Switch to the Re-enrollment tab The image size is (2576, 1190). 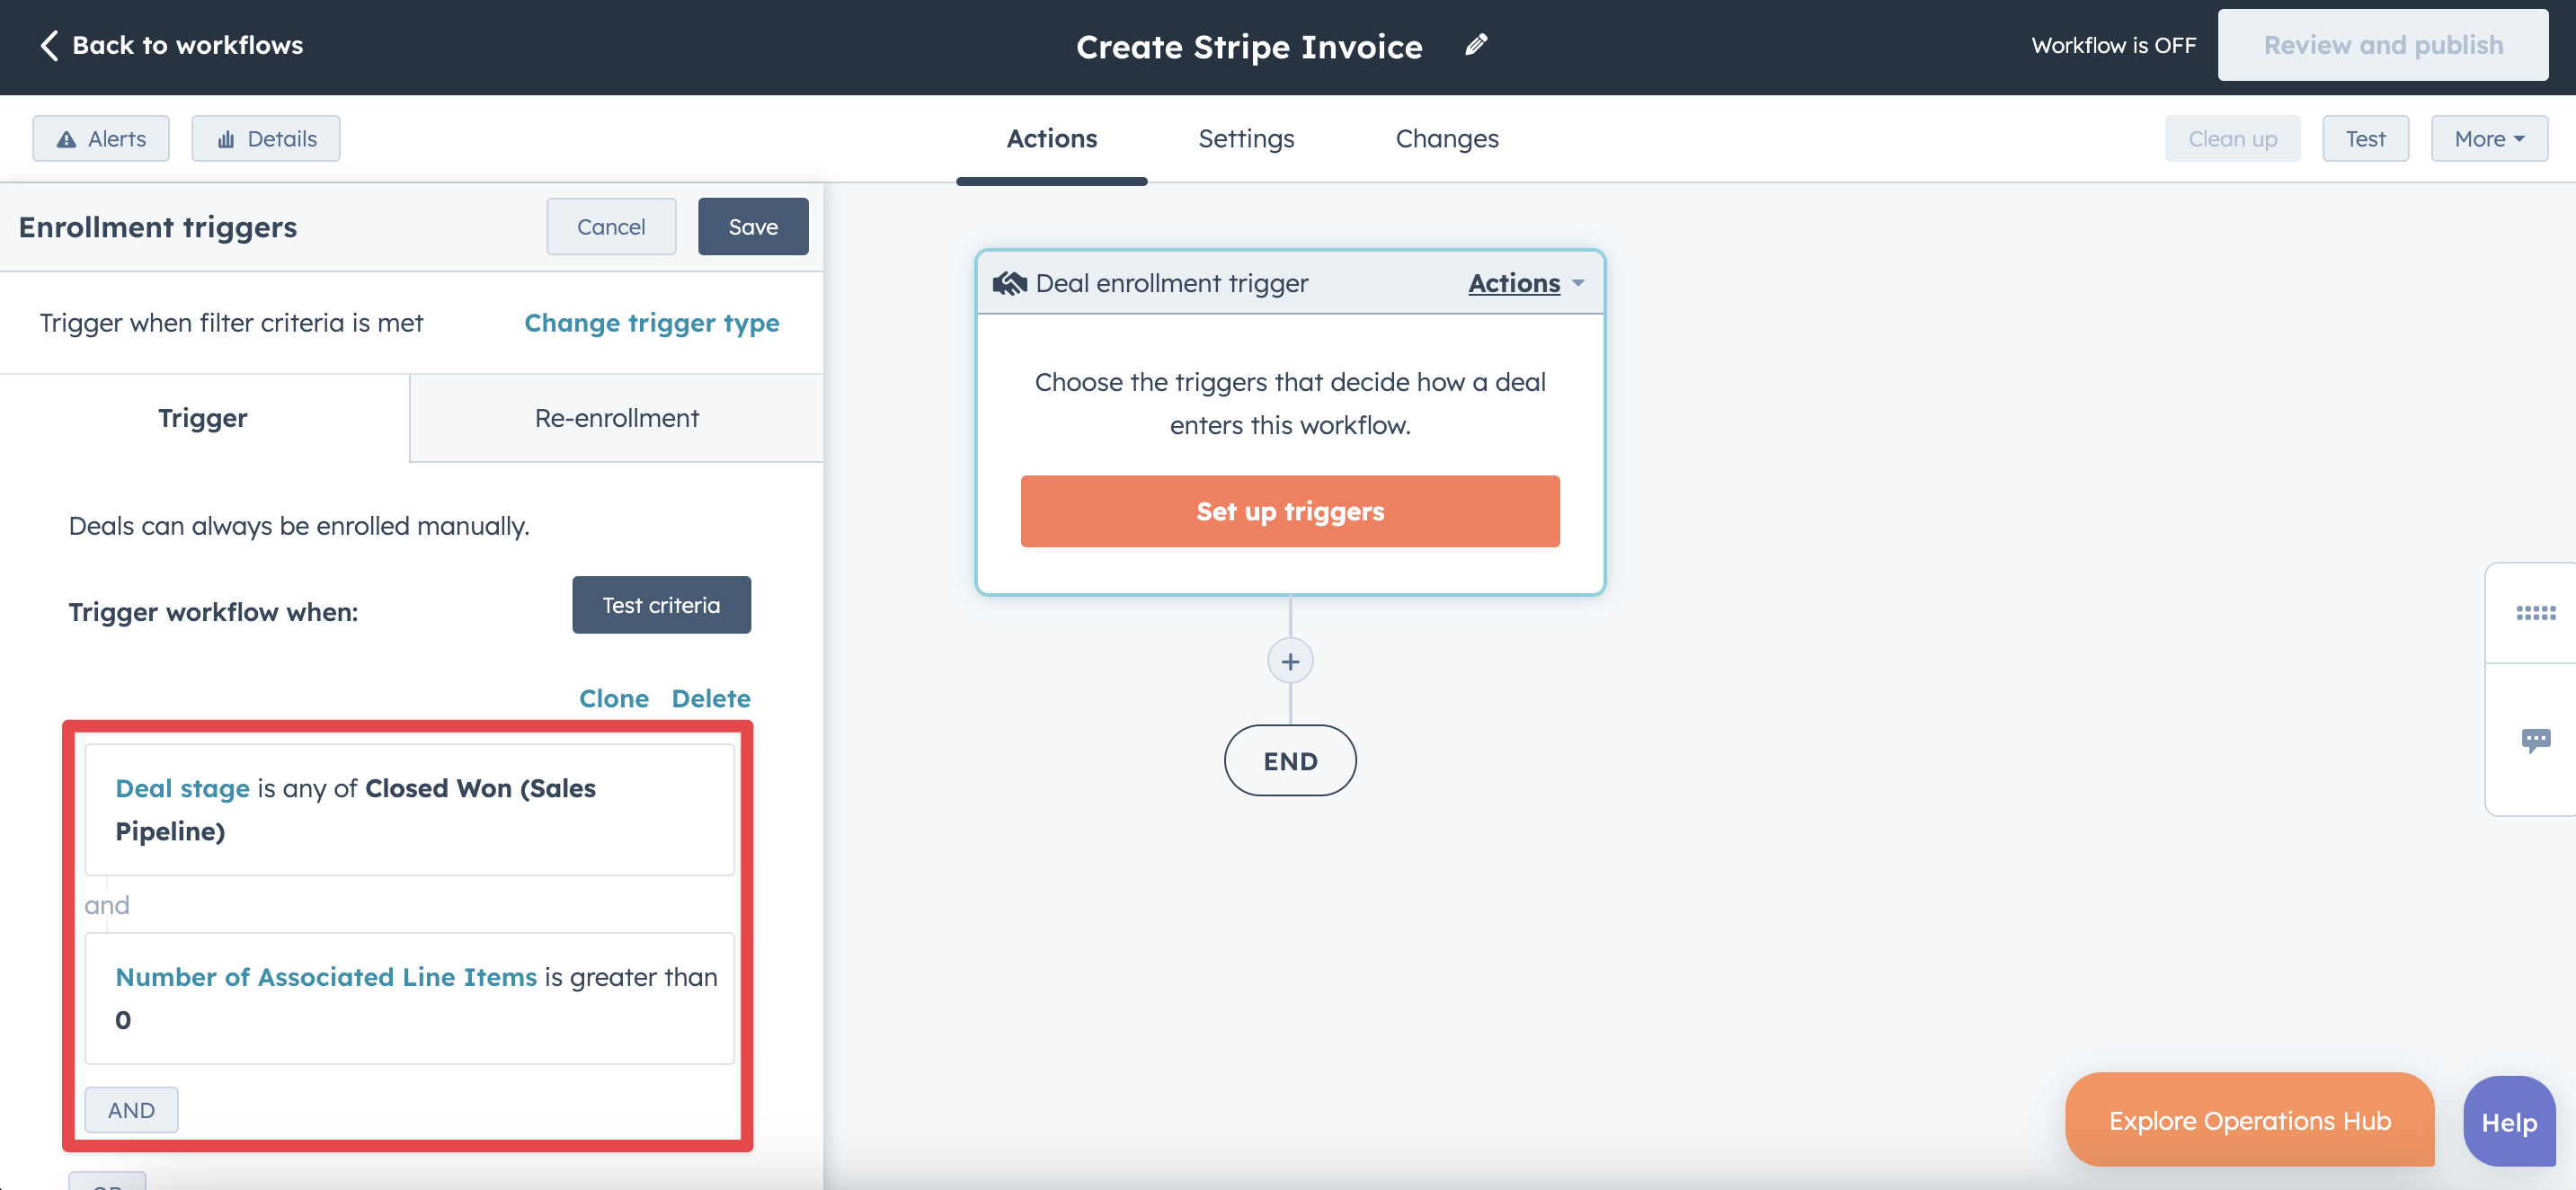[x=616, y=418]
